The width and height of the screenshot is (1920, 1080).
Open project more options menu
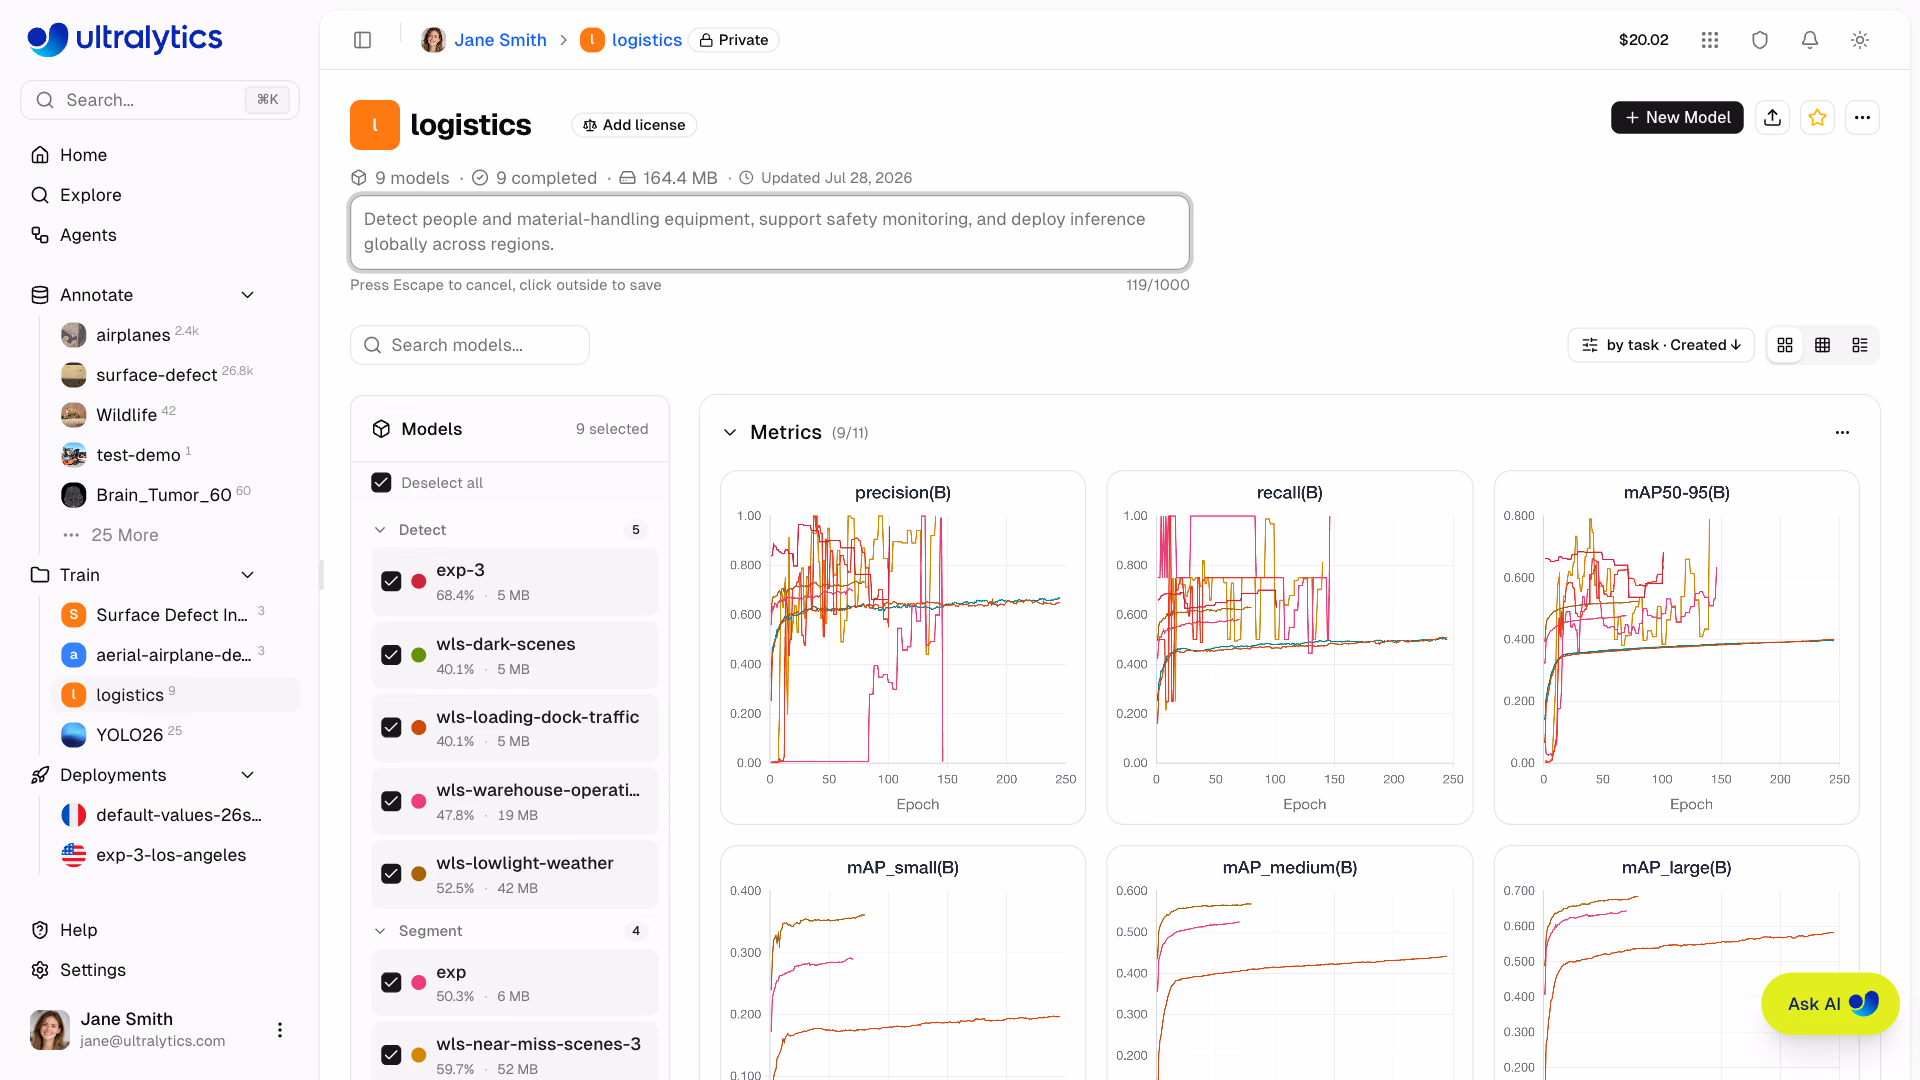tap(1862, 118)
